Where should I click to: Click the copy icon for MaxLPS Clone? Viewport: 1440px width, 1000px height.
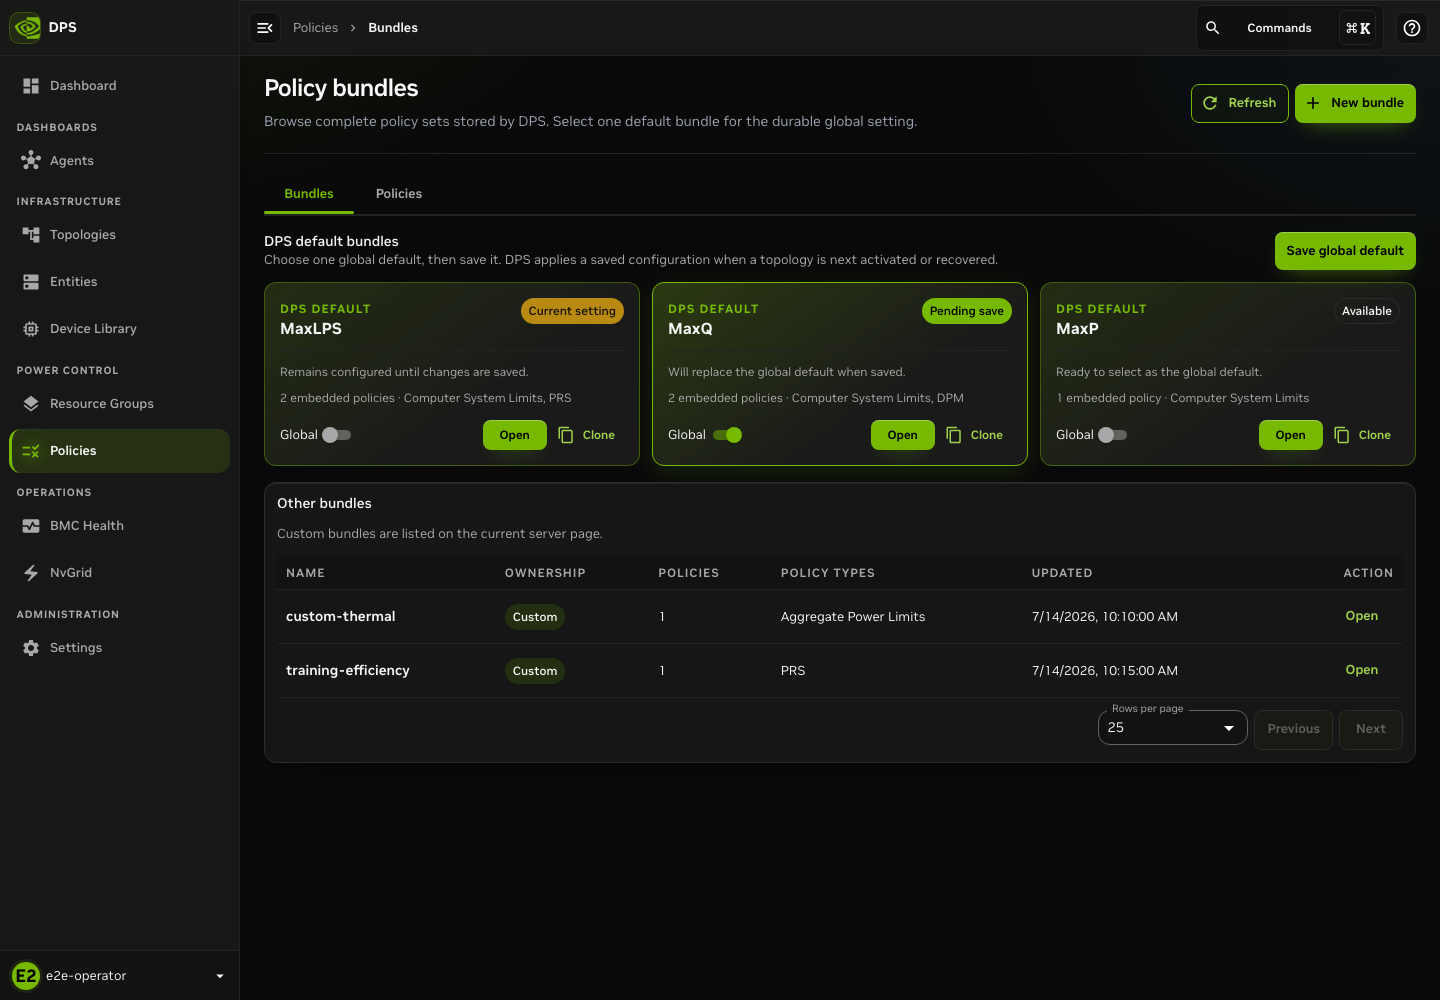coord(566,435)
